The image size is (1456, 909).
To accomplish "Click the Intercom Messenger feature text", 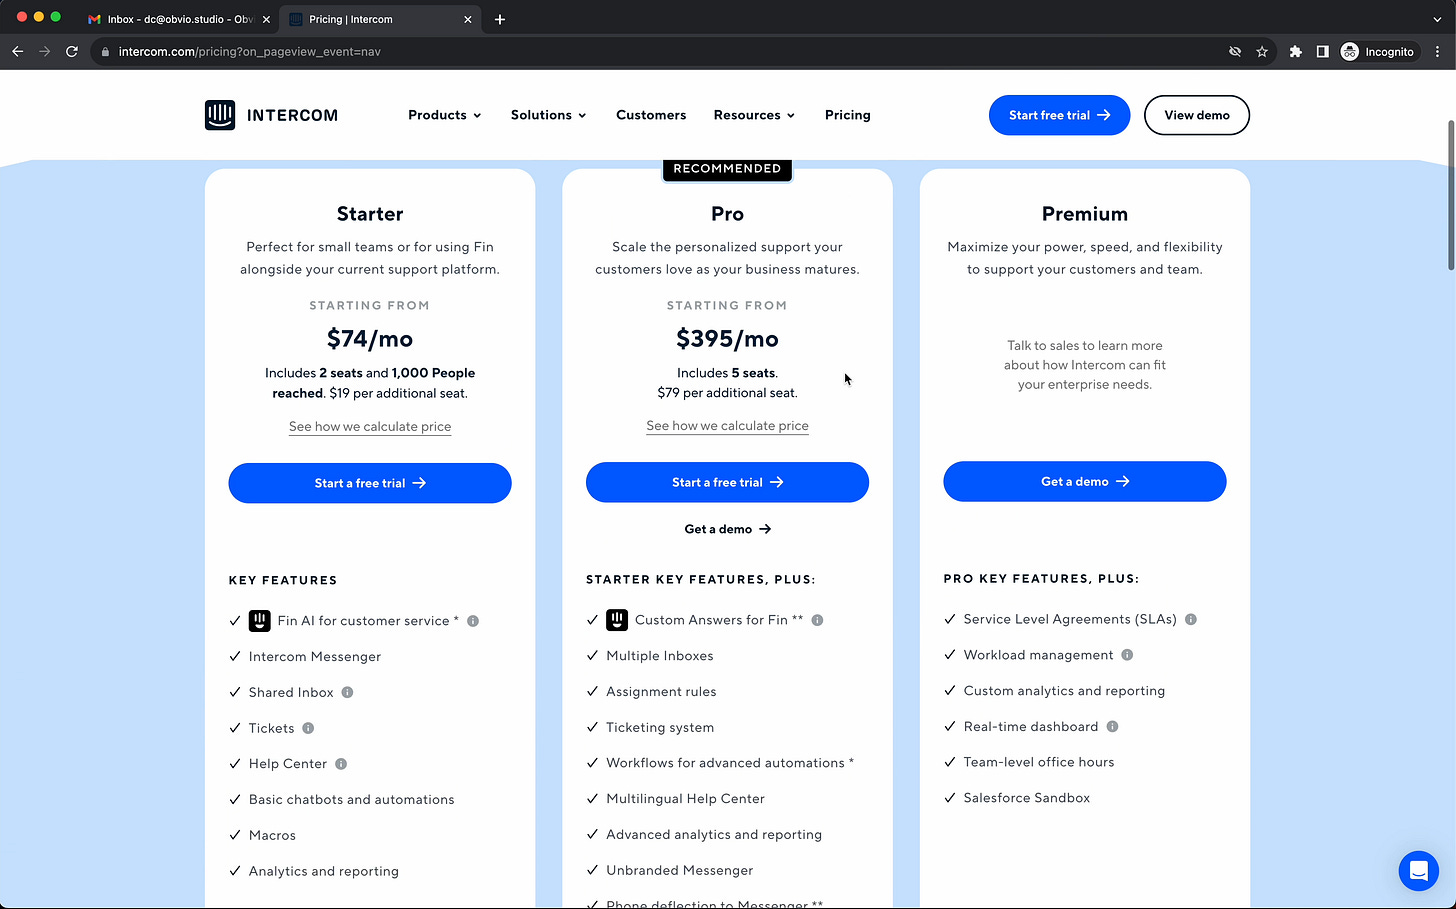I will coord(315,657).
